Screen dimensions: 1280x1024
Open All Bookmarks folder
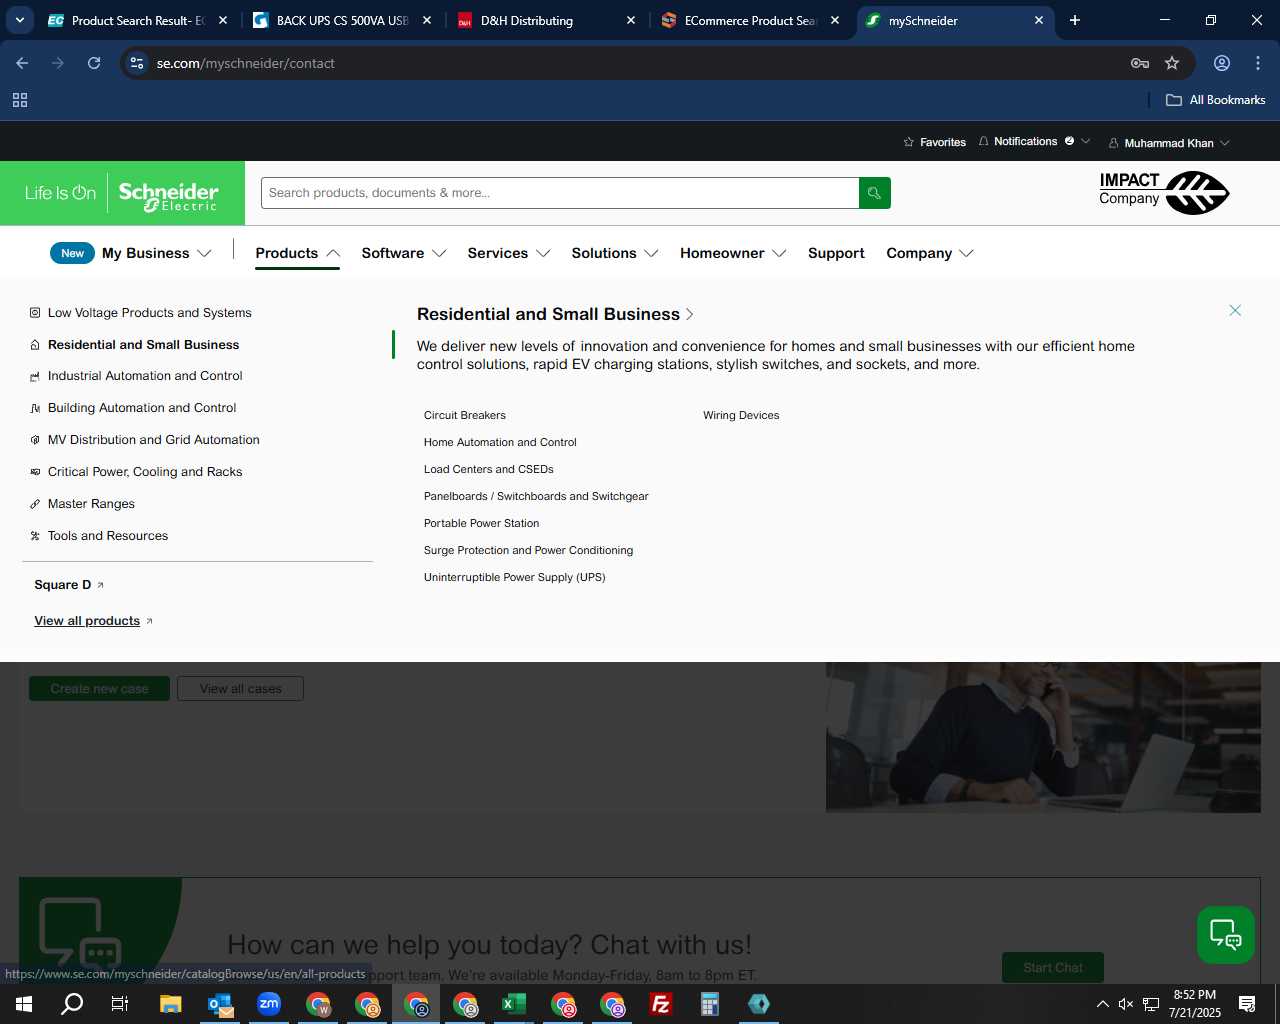(x=1215, y=100)
